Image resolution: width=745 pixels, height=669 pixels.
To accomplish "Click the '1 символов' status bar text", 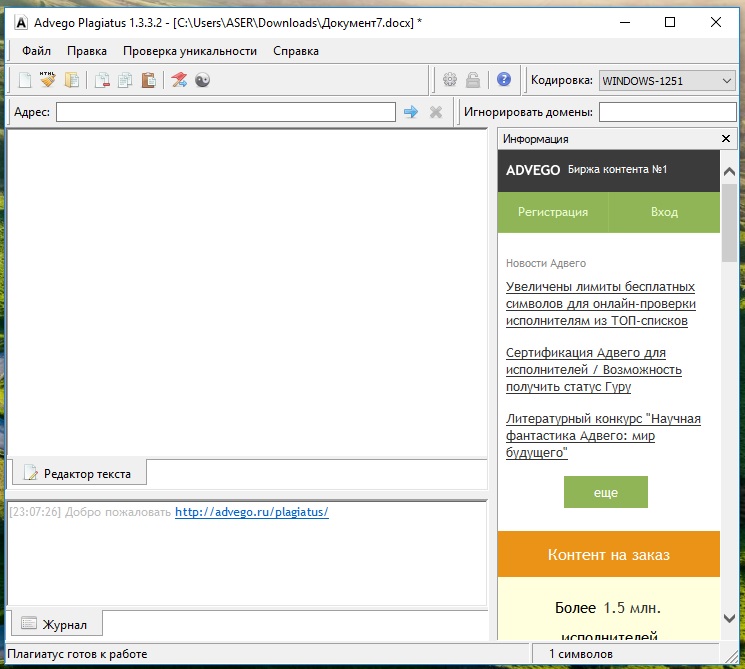I will coord(581,654).
